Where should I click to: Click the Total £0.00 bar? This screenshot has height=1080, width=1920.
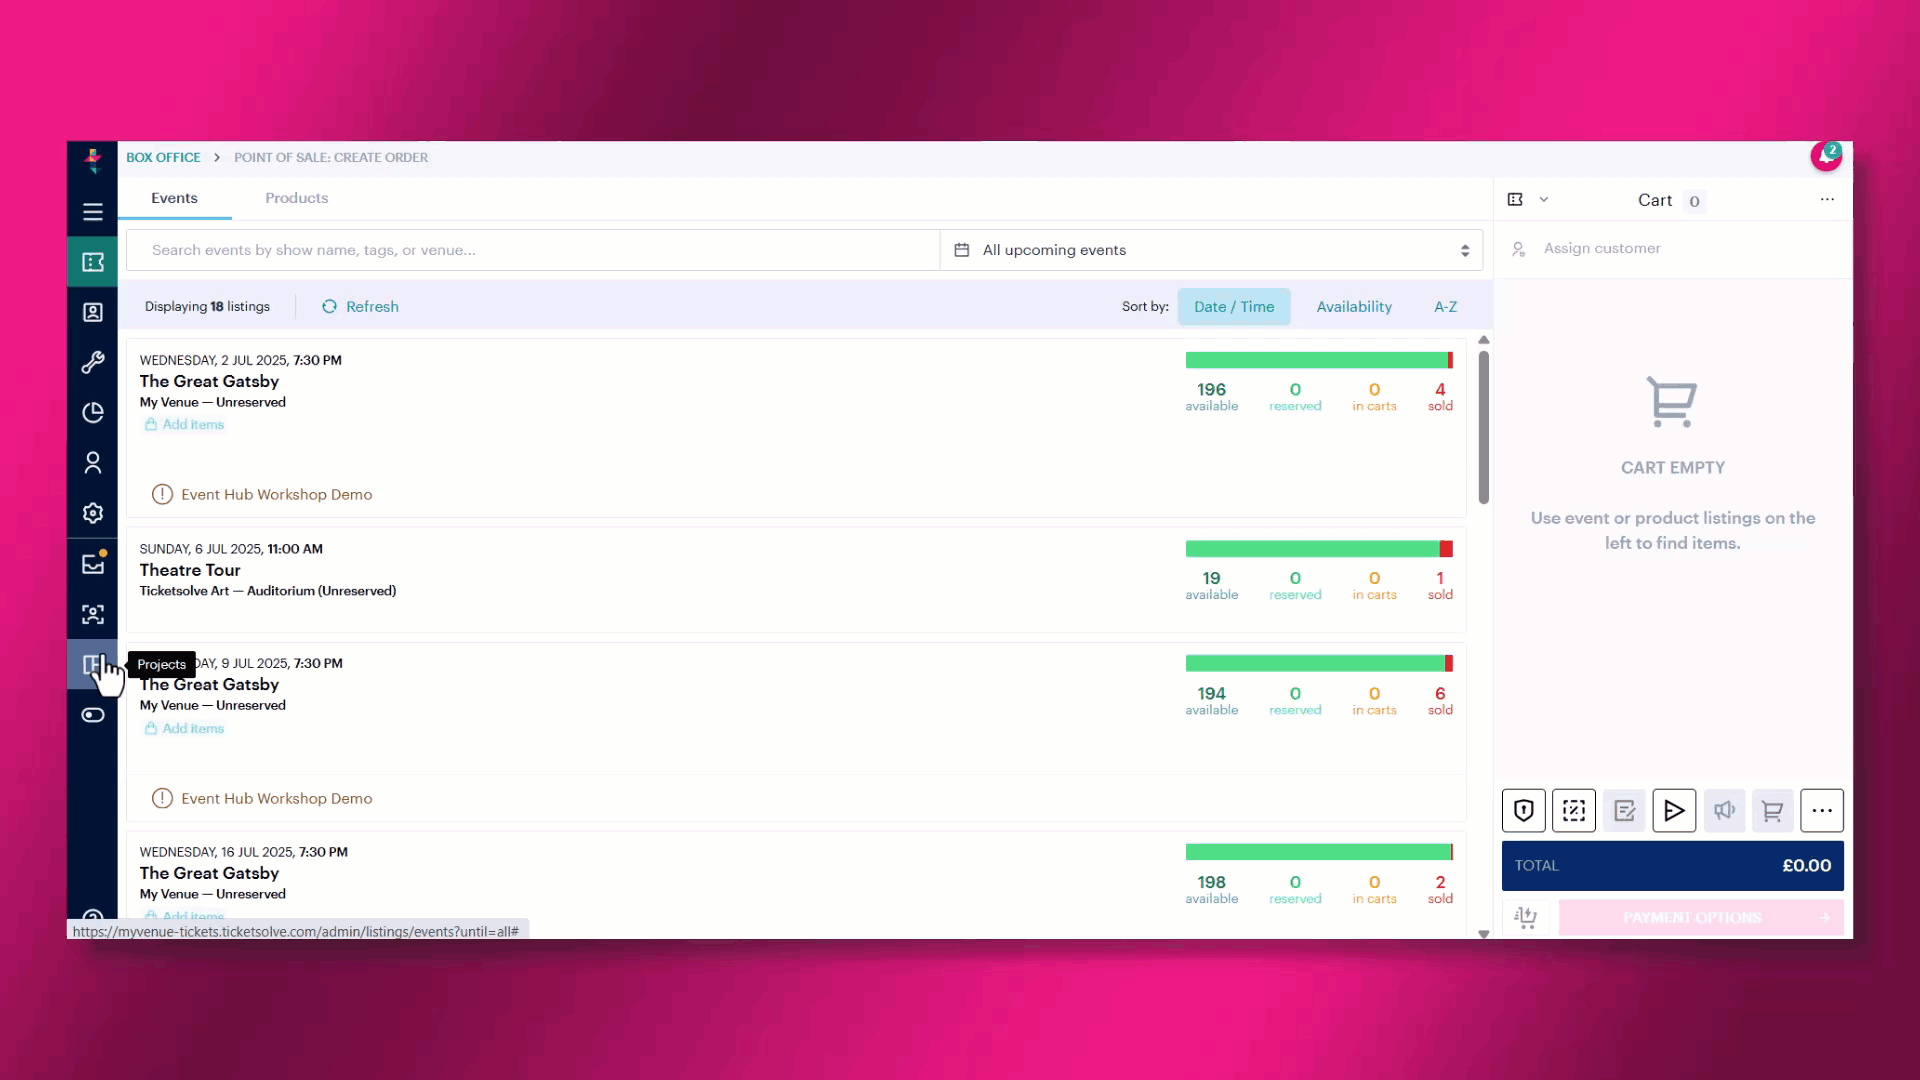click(x=1673, y=866)
